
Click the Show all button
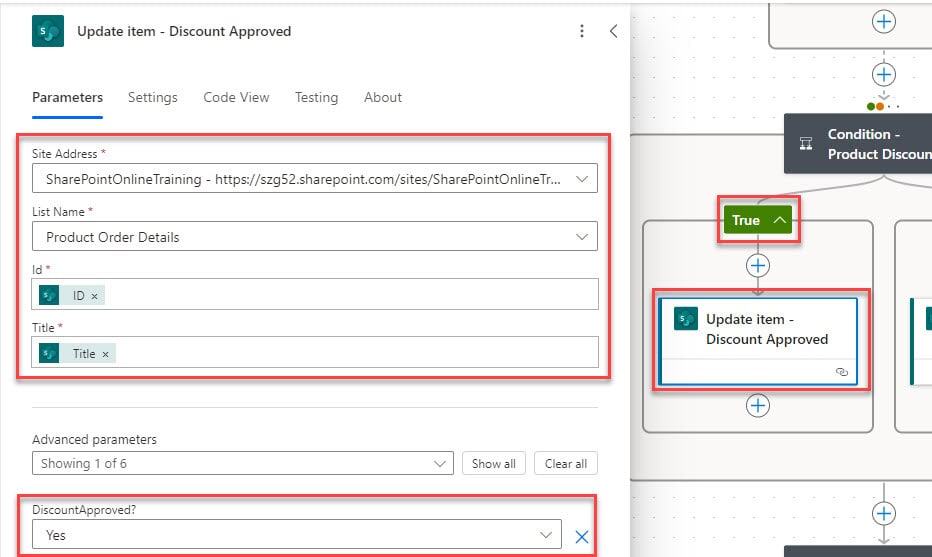493,464
